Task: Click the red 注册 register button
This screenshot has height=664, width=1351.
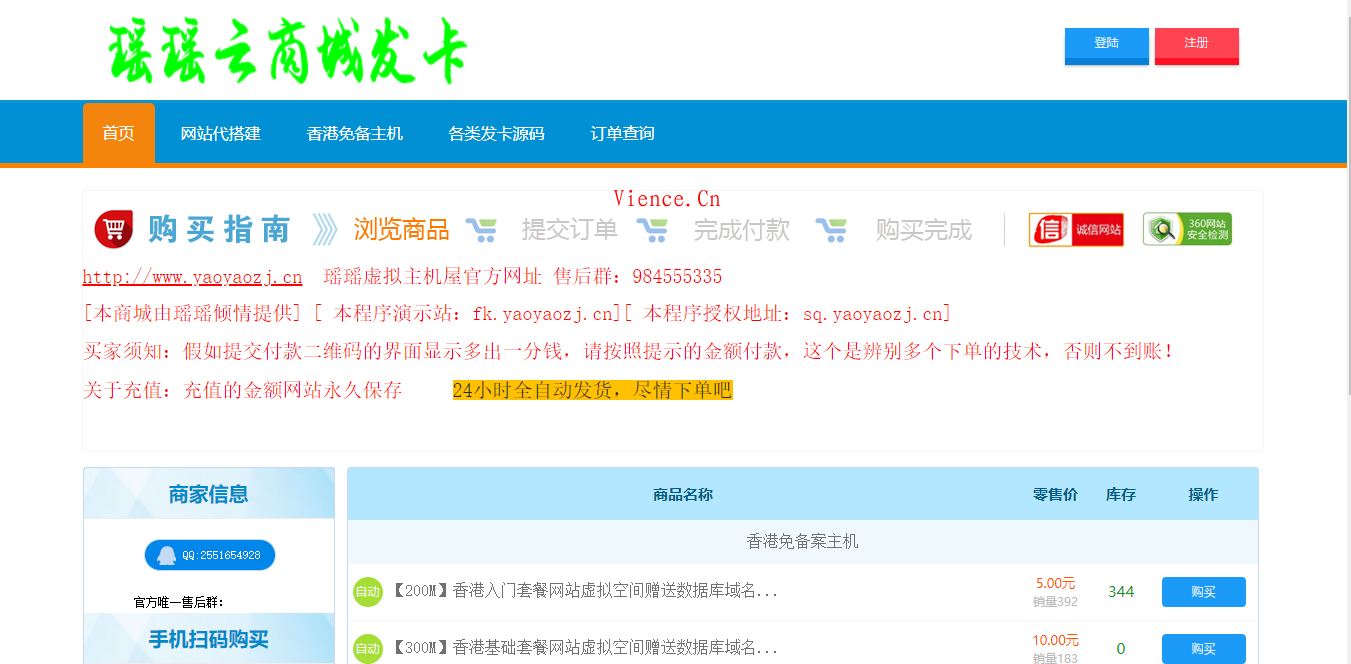Action: pyautogui.click(x=1196, y=44)
